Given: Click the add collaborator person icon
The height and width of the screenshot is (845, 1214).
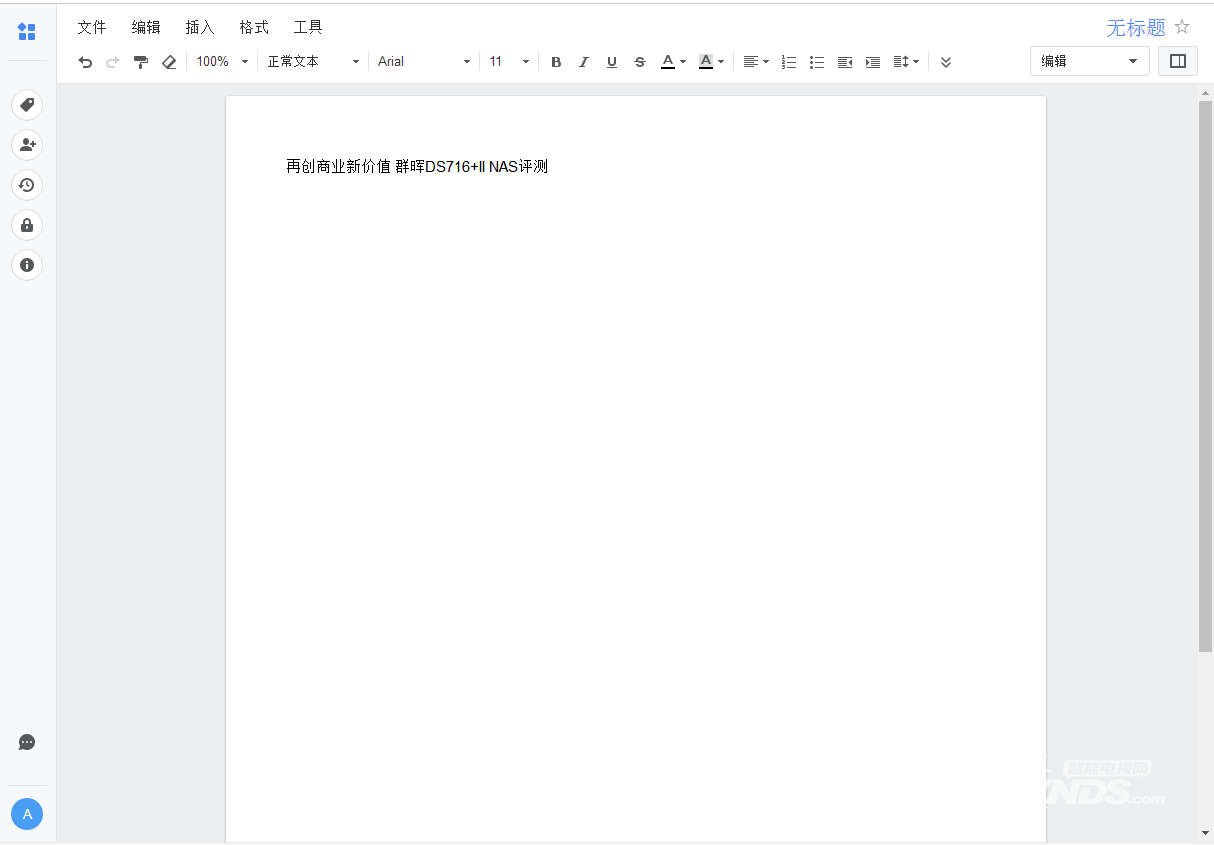Looking at the screenshot, I should pyautogui.click(x=27, y=145).
